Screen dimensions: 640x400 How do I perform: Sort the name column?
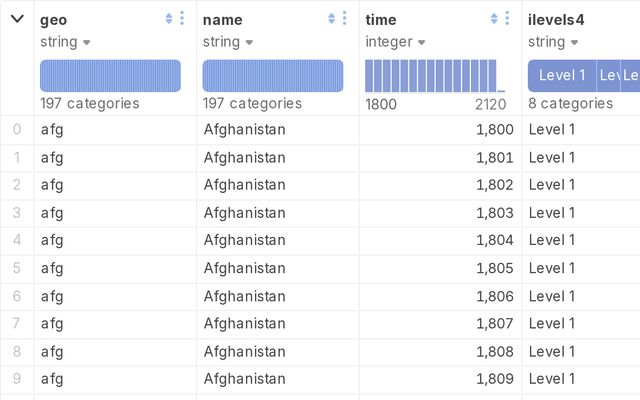[332, 18]
